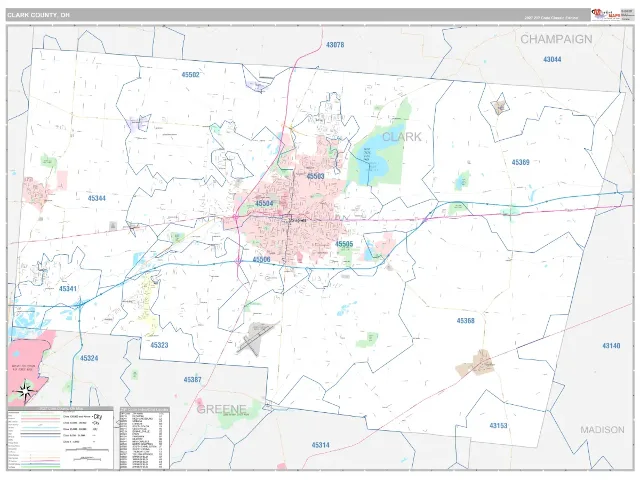Viewport: 640px width, 480px height.
Task: Click the "MADISON" county label
Action: click(x=602, y=430)
